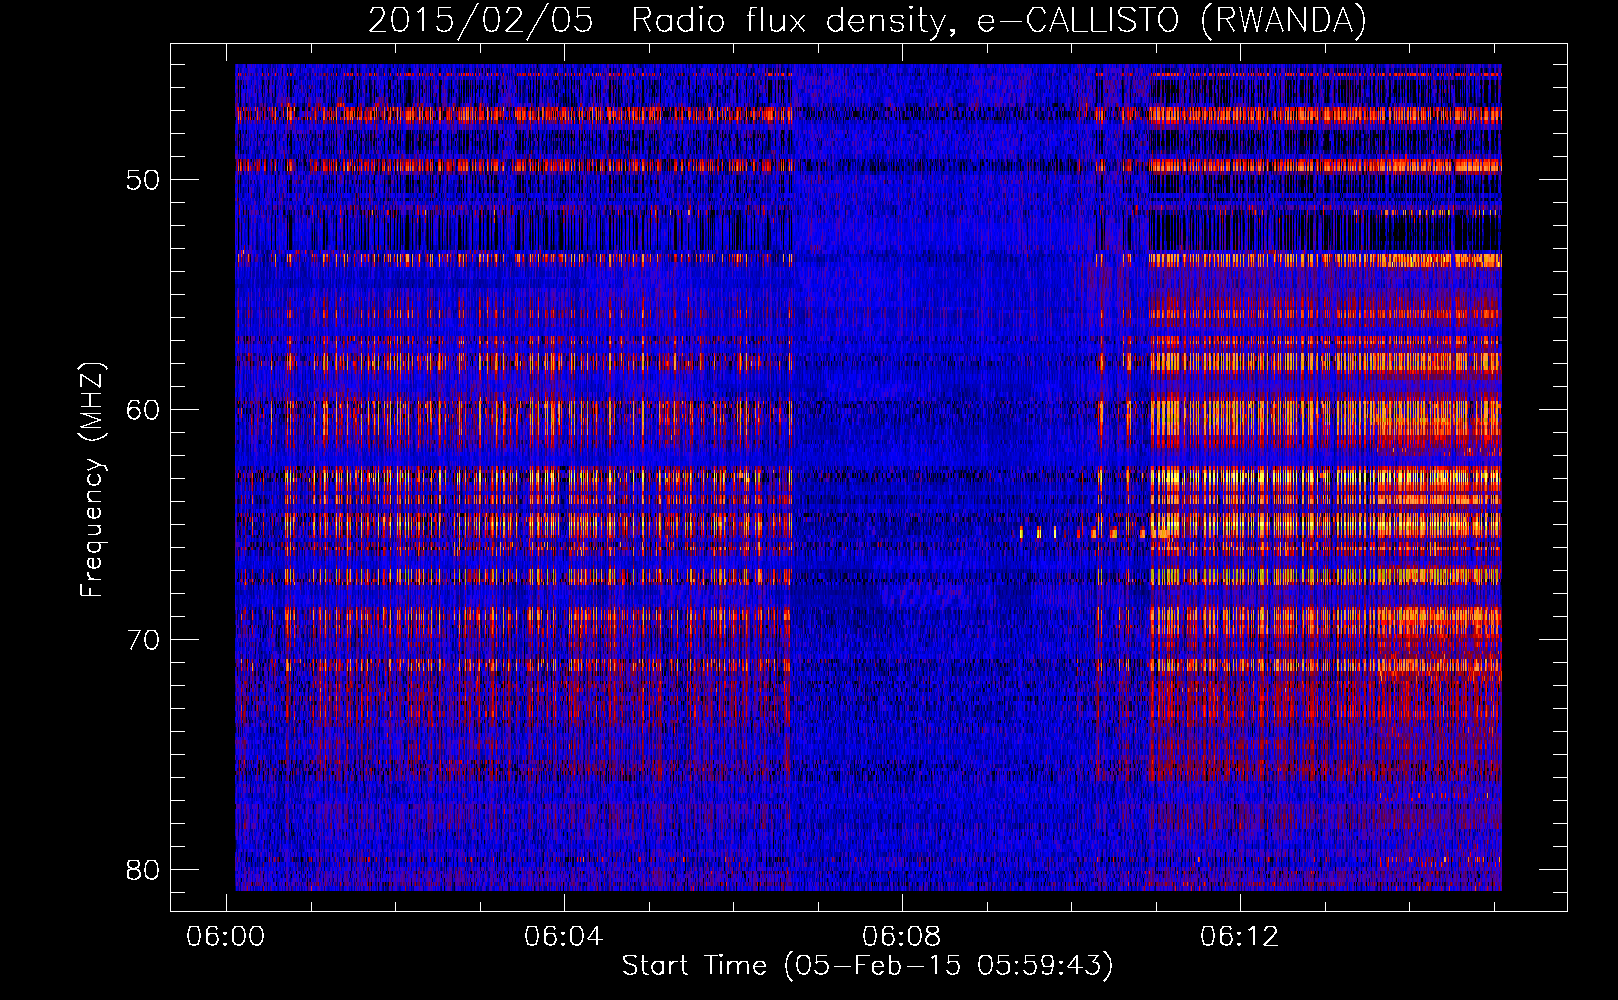Click the 06:00 time tick label
Viewport: 1618px width, 1000px height.
click(x=226, y=937)
